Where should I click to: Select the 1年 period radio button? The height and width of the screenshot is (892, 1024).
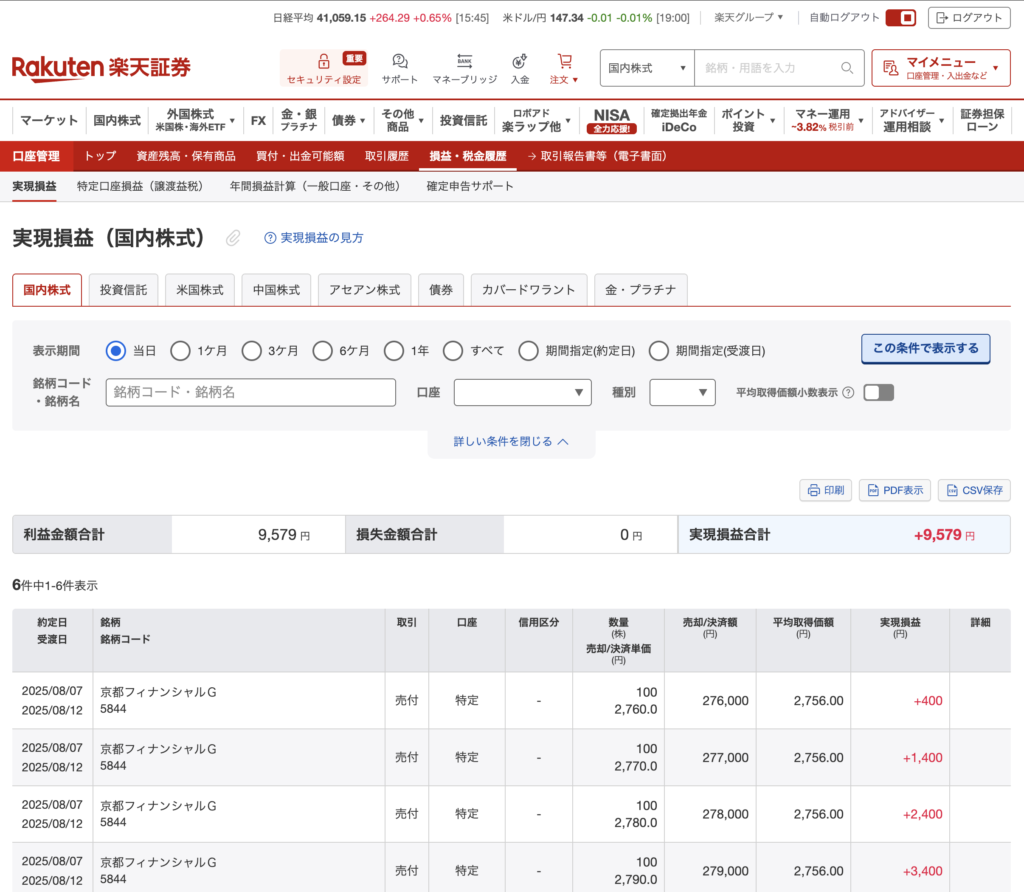pyautogui.click(x=394, y=351)
